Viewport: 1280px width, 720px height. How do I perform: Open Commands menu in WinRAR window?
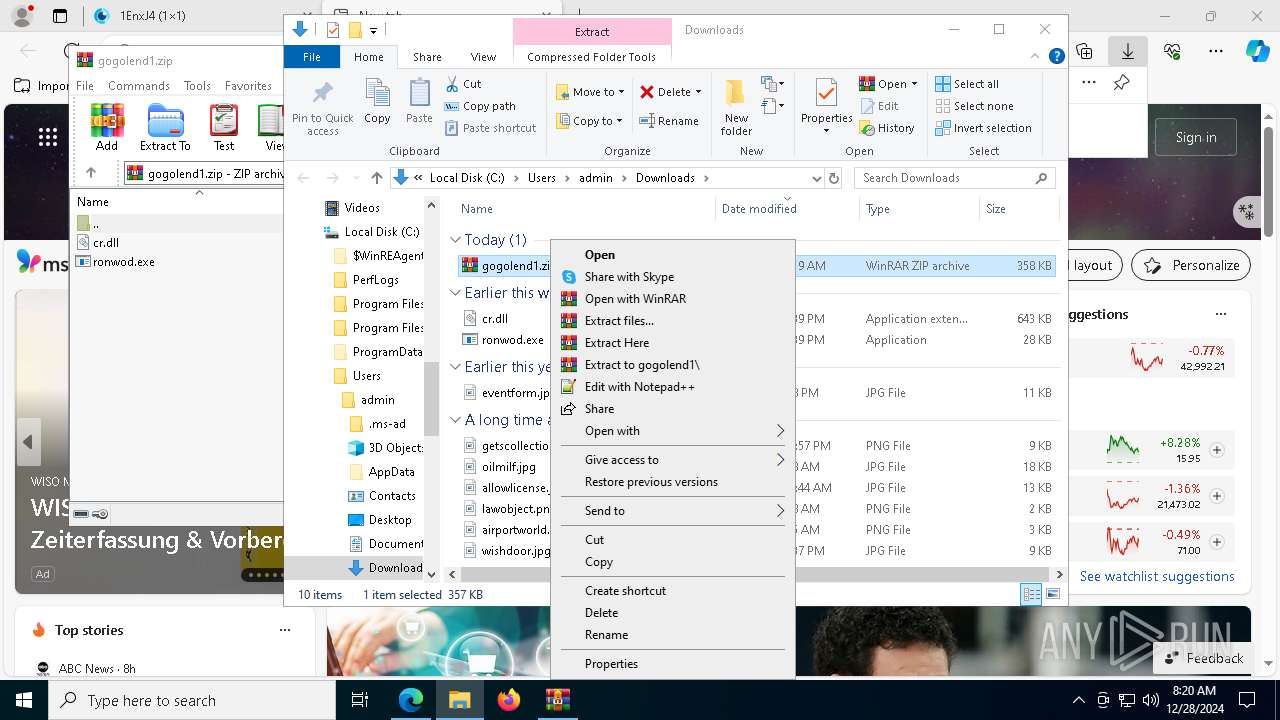[x=139, y=86]
